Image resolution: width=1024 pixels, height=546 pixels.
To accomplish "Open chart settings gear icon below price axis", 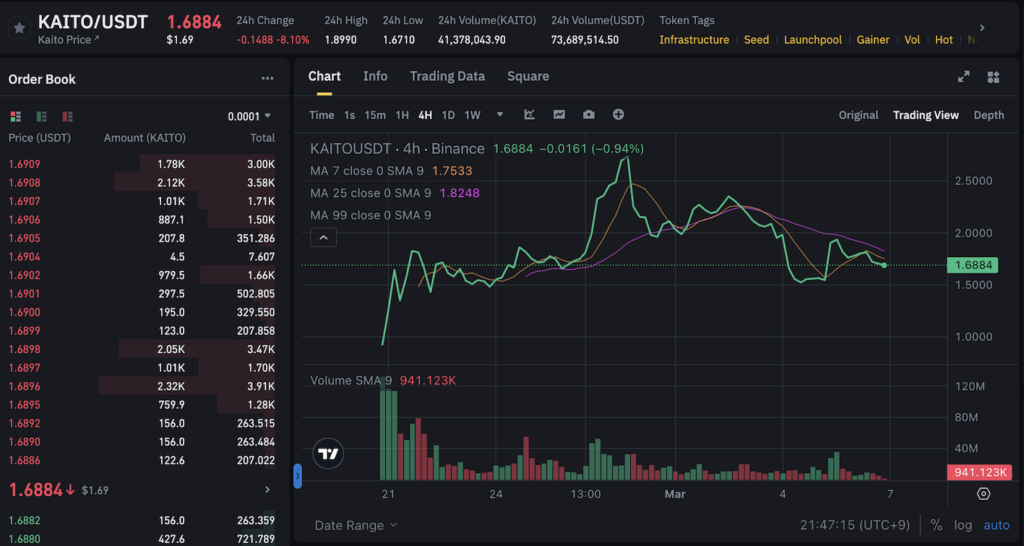I will tap(984, 493).
